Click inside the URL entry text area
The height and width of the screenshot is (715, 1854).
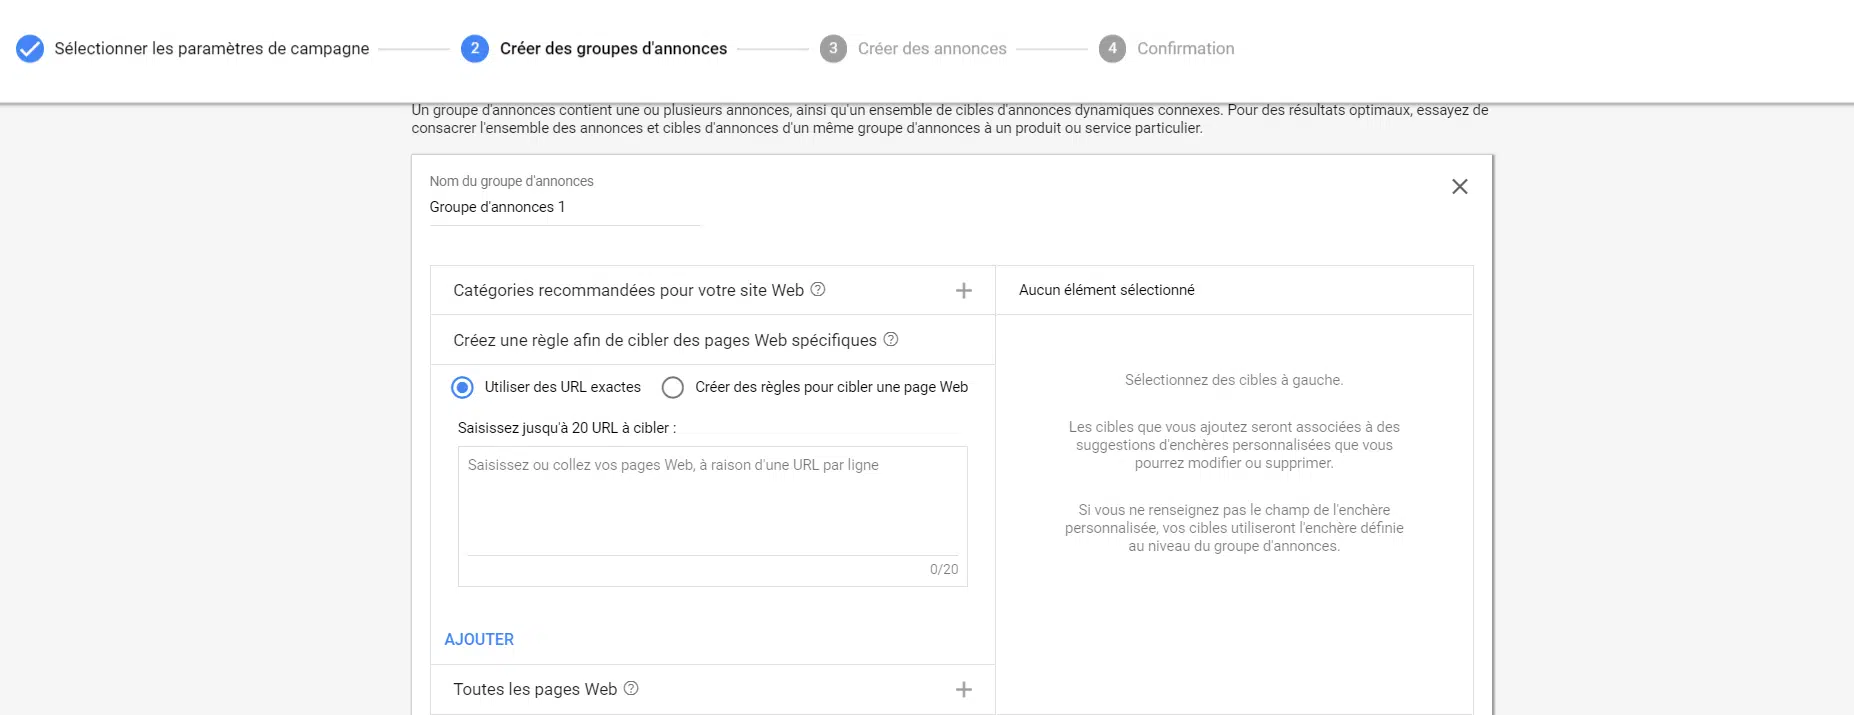711,500
